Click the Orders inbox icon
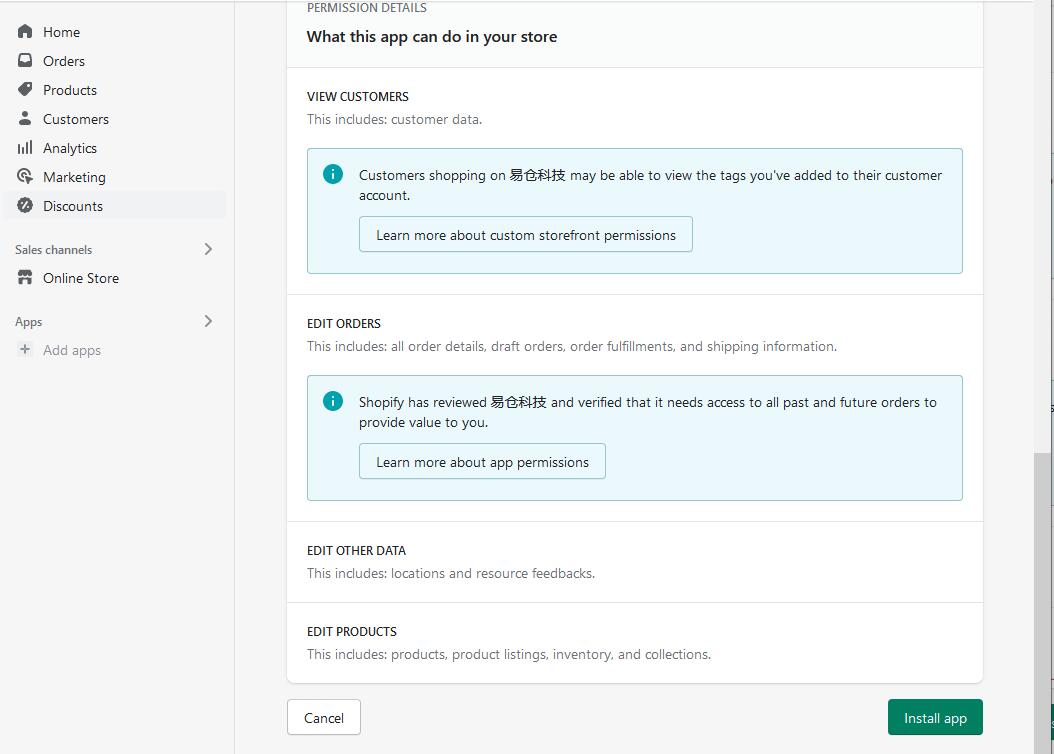This screenshot has width=1054, height=754. click(25, 60)
